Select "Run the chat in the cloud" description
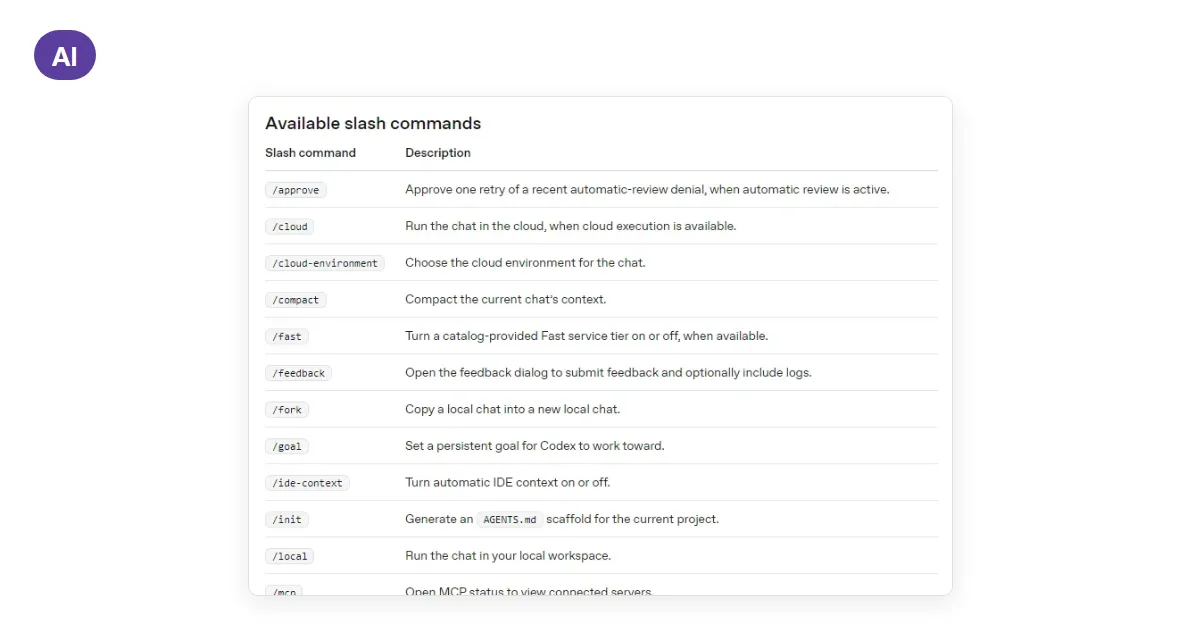 pyautogui.click(x=571, y=226)
